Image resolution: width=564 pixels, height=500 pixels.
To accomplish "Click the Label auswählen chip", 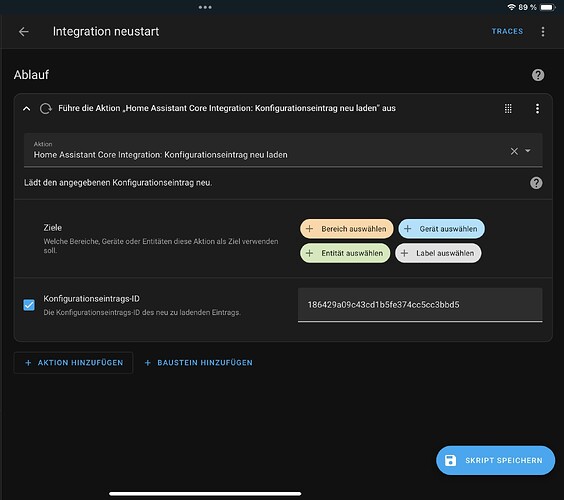I will pos(438,253).
